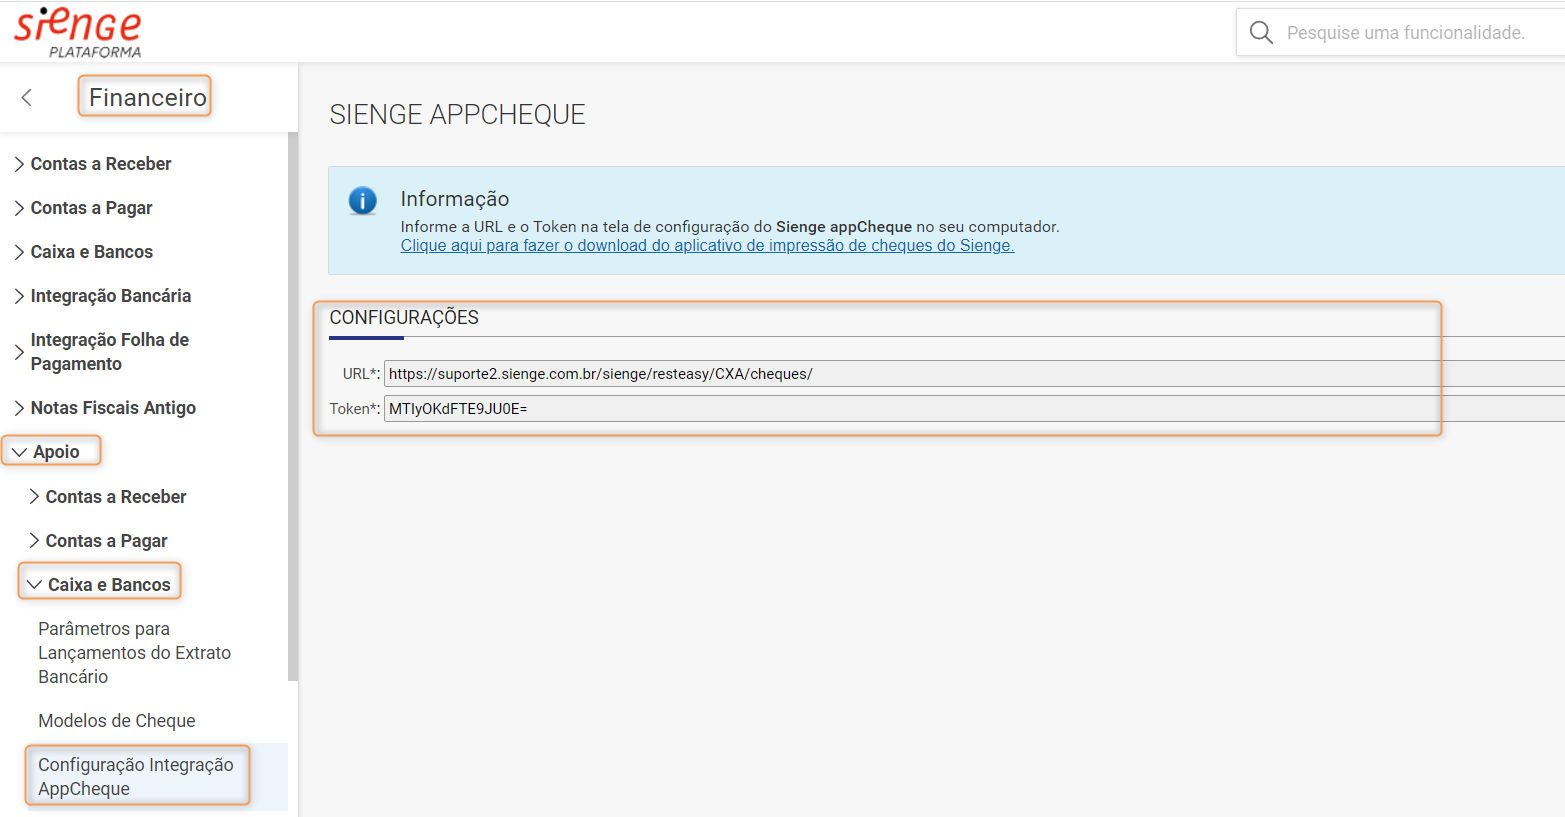This screenshot has width=1565, height=817.
Task: Select Configuração Integração AppCheque menu item
Action: point(136,777)
